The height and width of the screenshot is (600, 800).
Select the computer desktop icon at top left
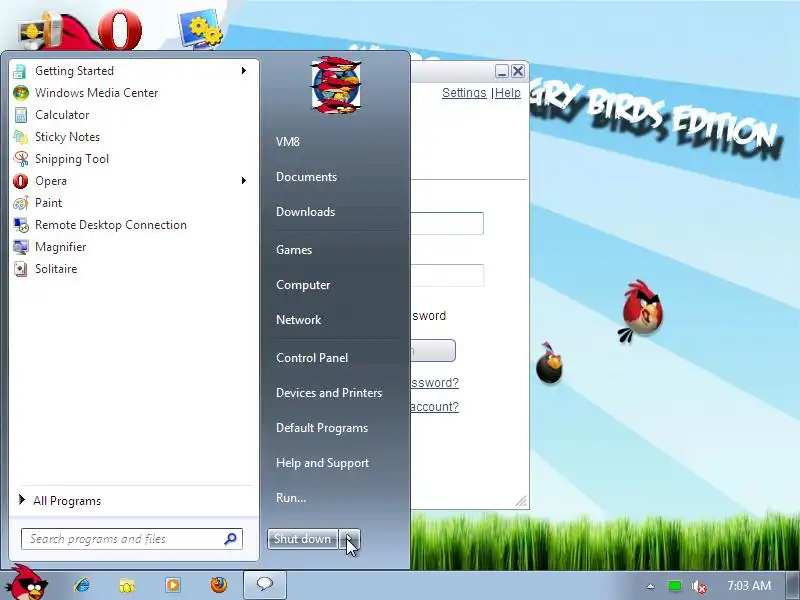click(40, 31)
